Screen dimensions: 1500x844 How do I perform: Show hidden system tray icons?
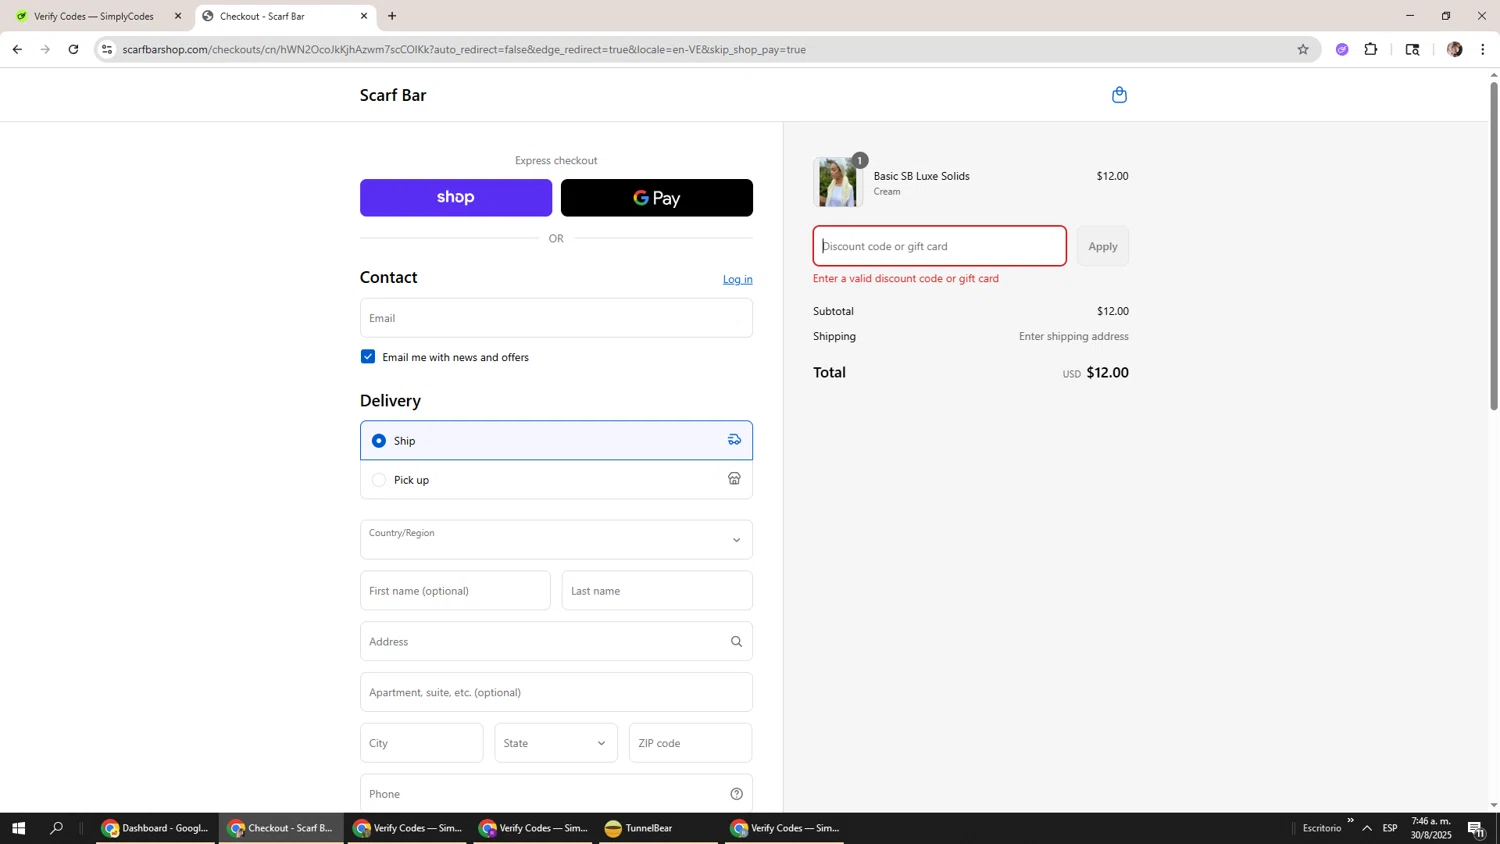click(1367, 828)
